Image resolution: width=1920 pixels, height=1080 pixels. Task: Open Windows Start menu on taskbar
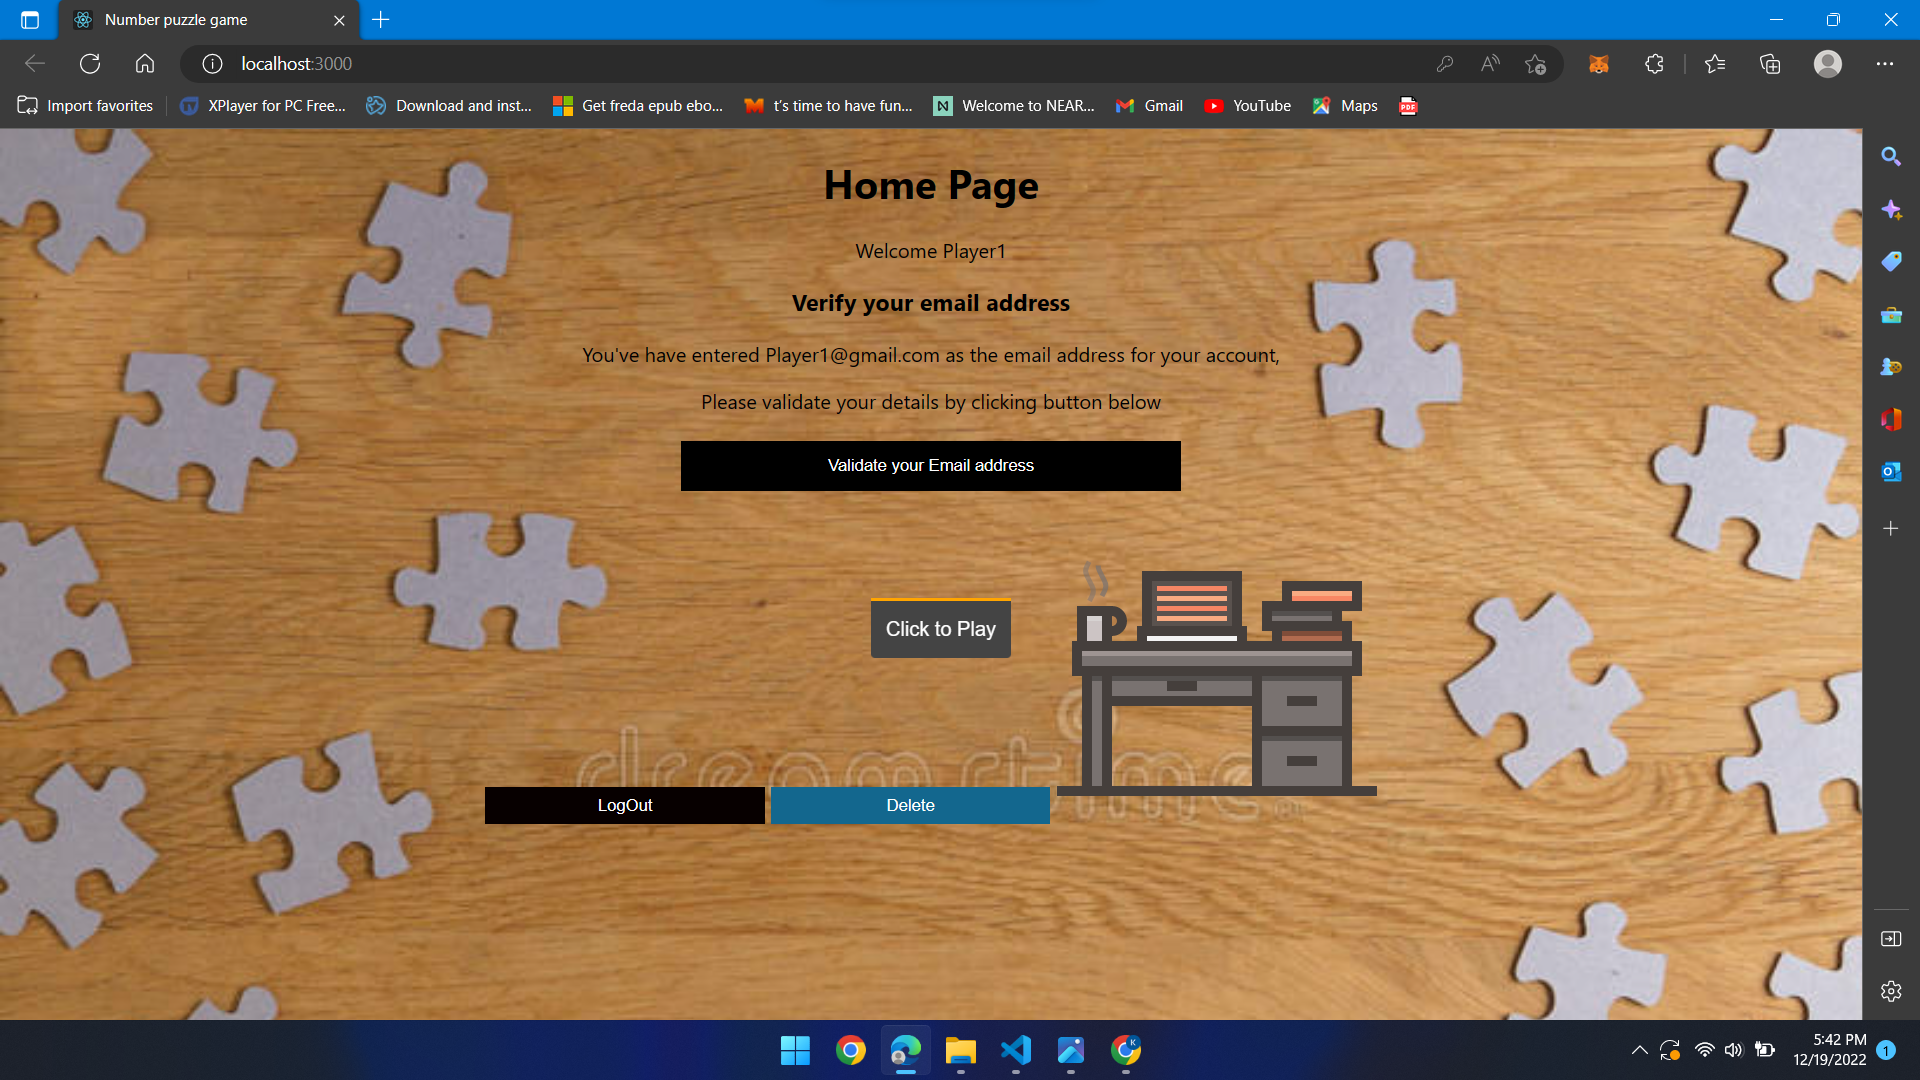795,1050
